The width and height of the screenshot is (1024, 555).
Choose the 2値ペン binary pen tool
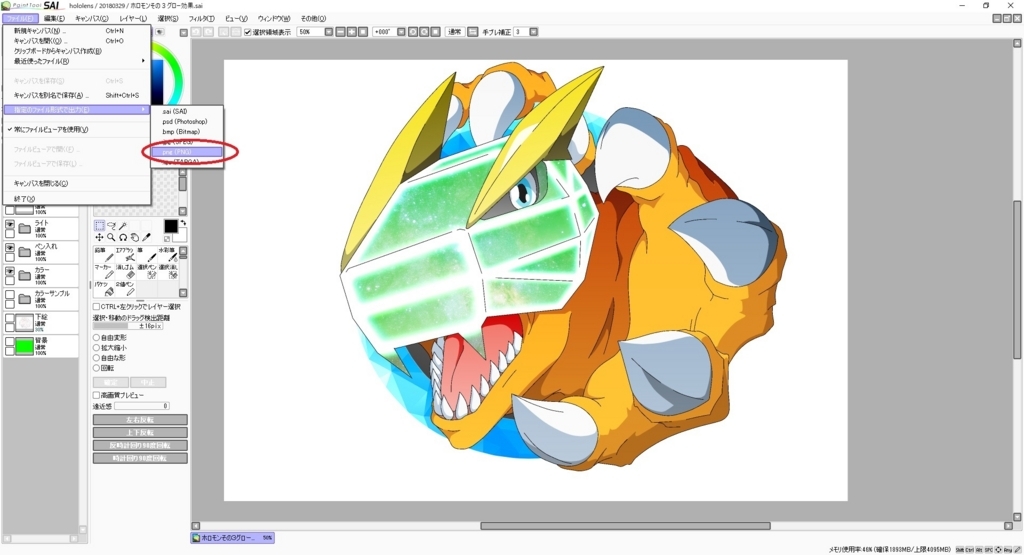pyautogui.click(x=124, y=289)
